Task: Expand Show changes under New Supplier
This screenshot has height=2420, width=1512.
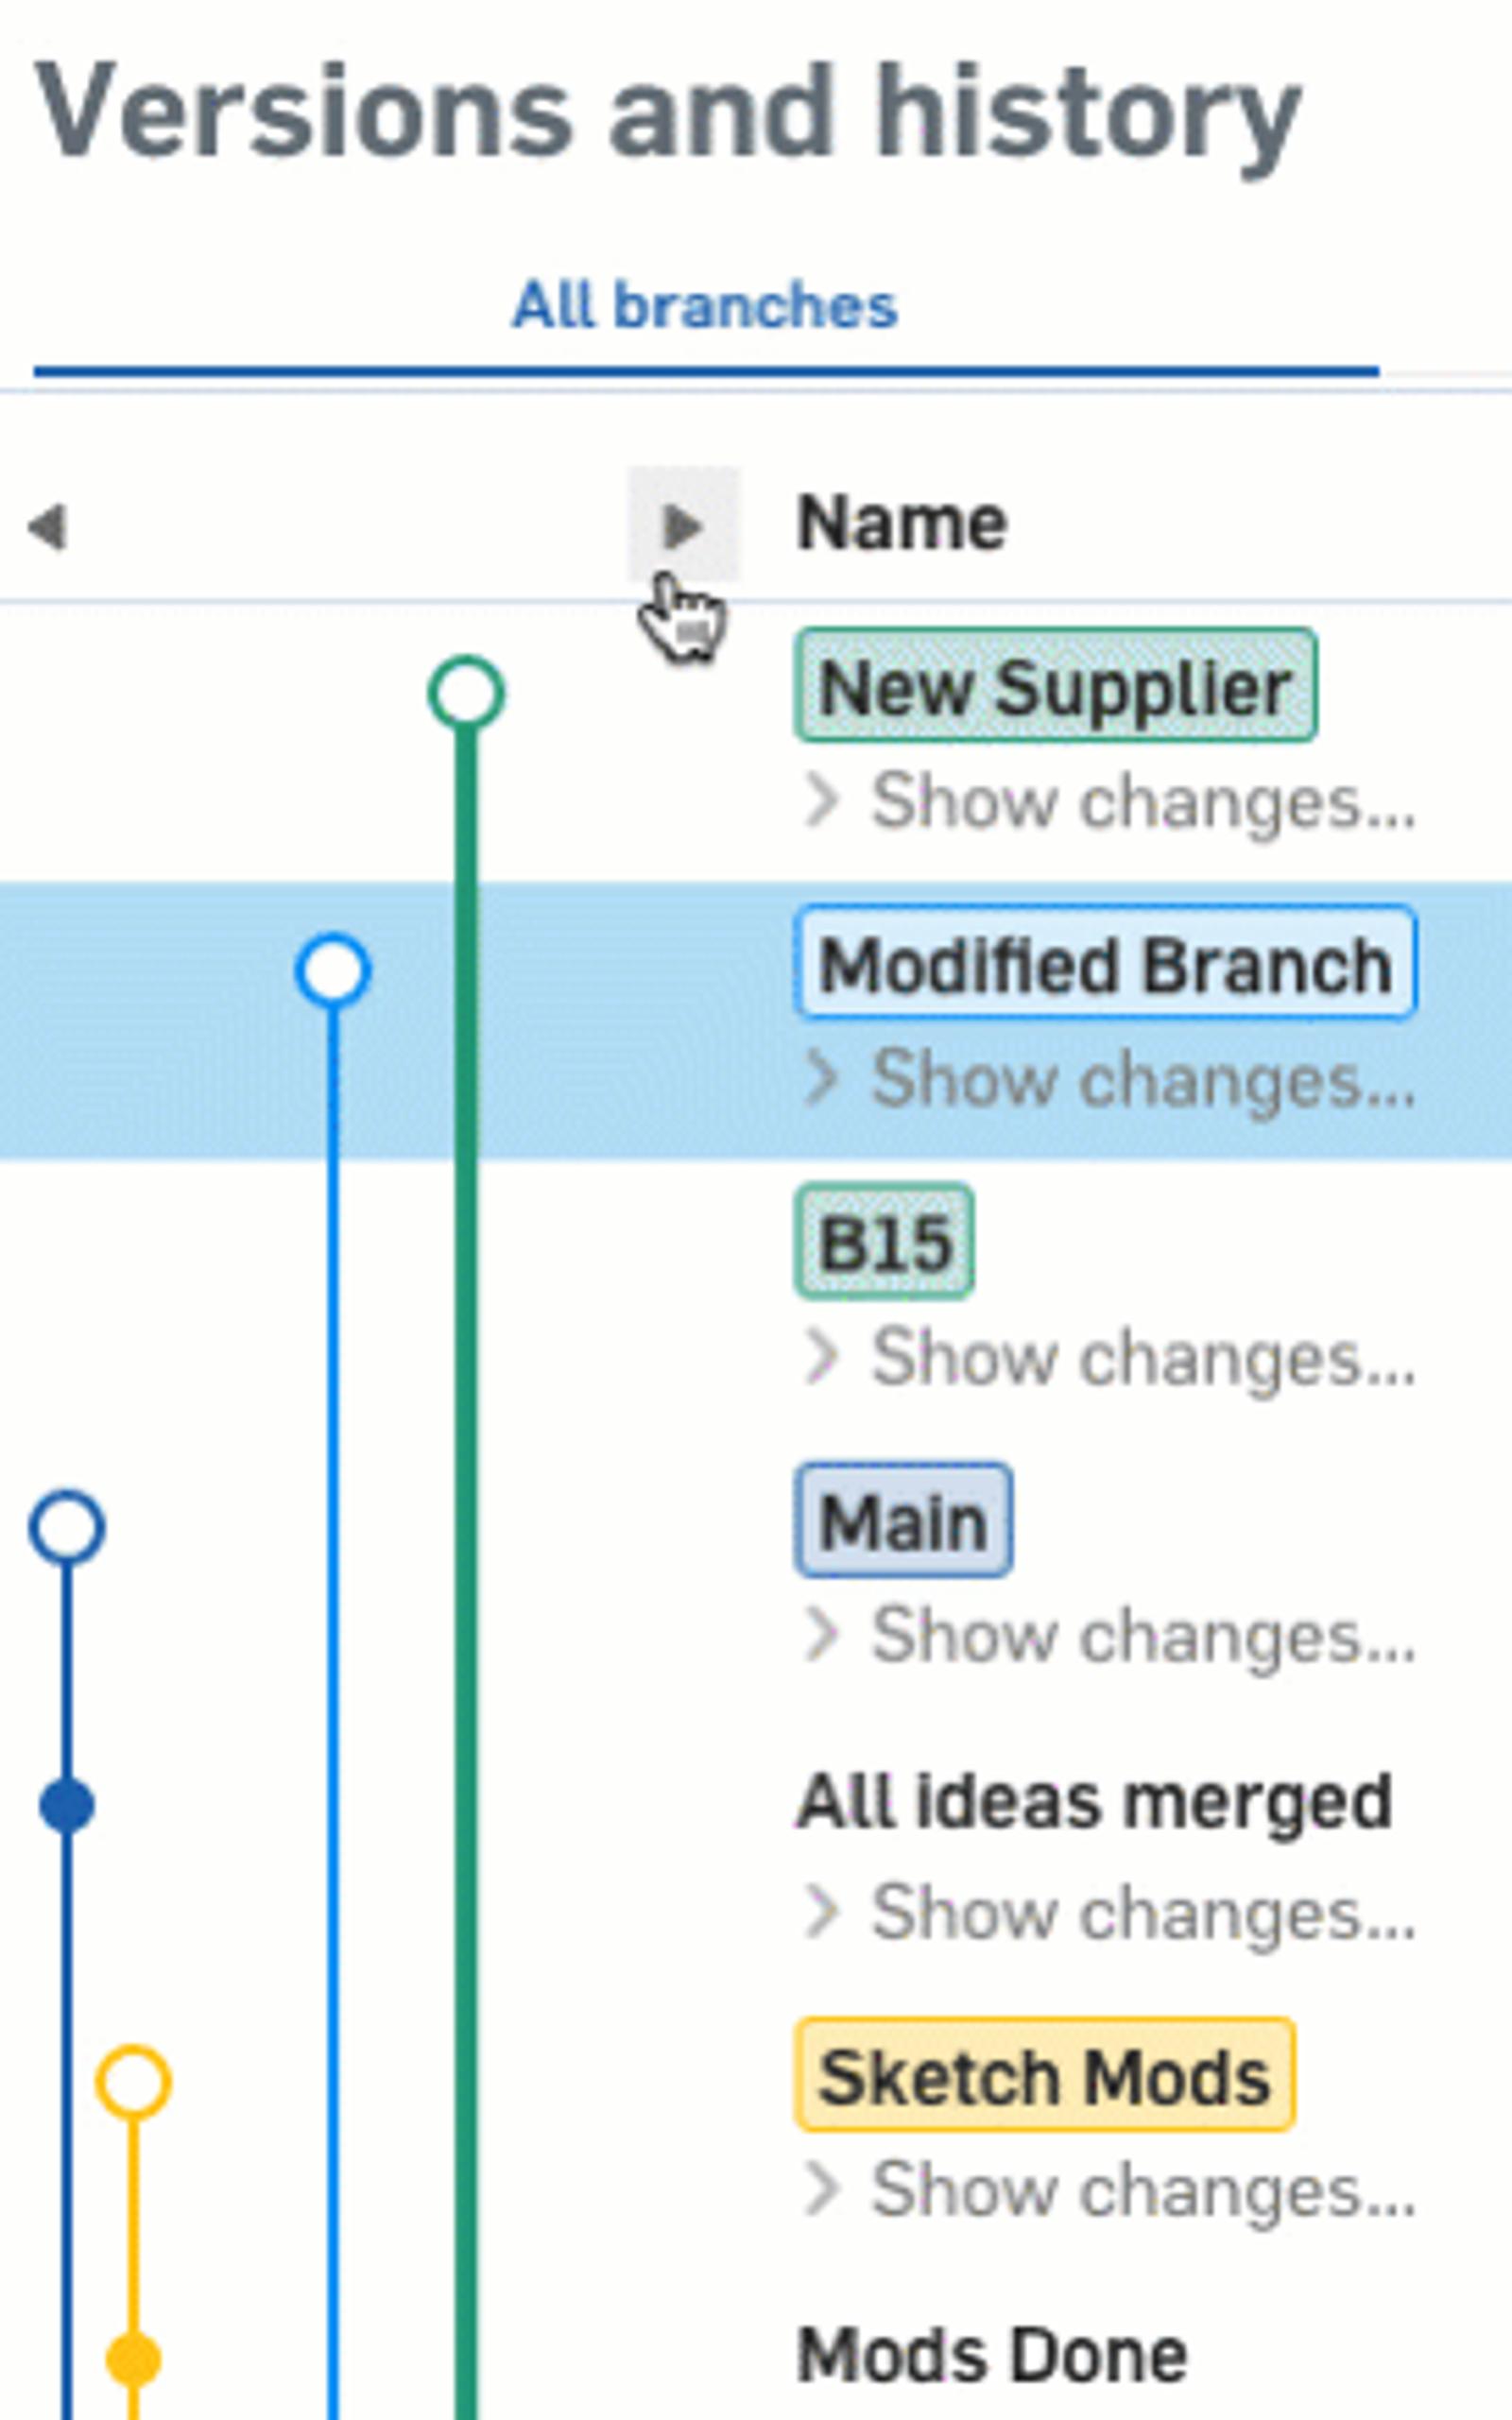Action: (1112, 801)
